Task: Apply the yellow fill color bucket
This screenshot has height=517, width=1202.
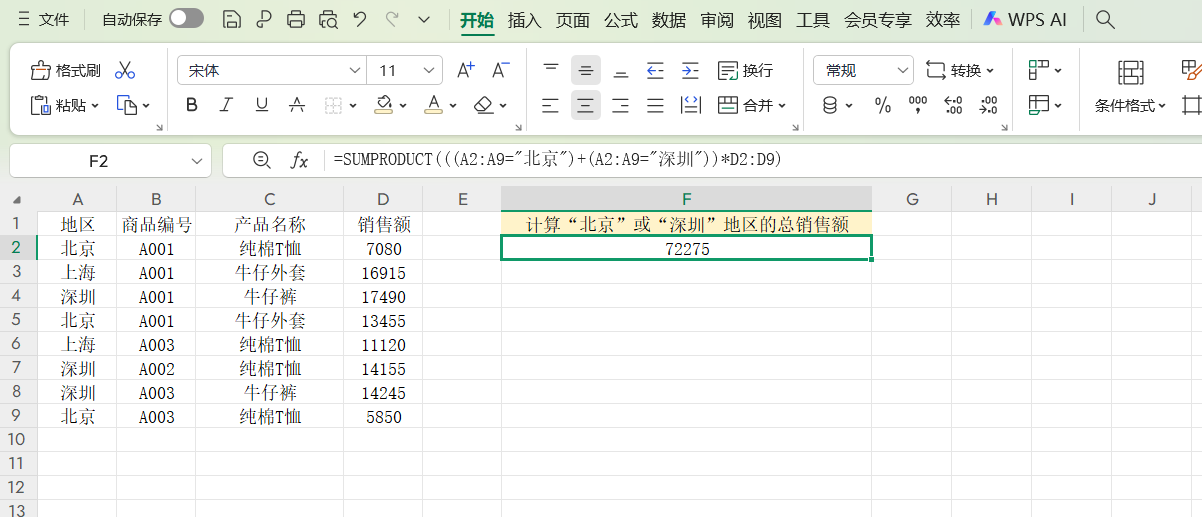Action: 384,105
